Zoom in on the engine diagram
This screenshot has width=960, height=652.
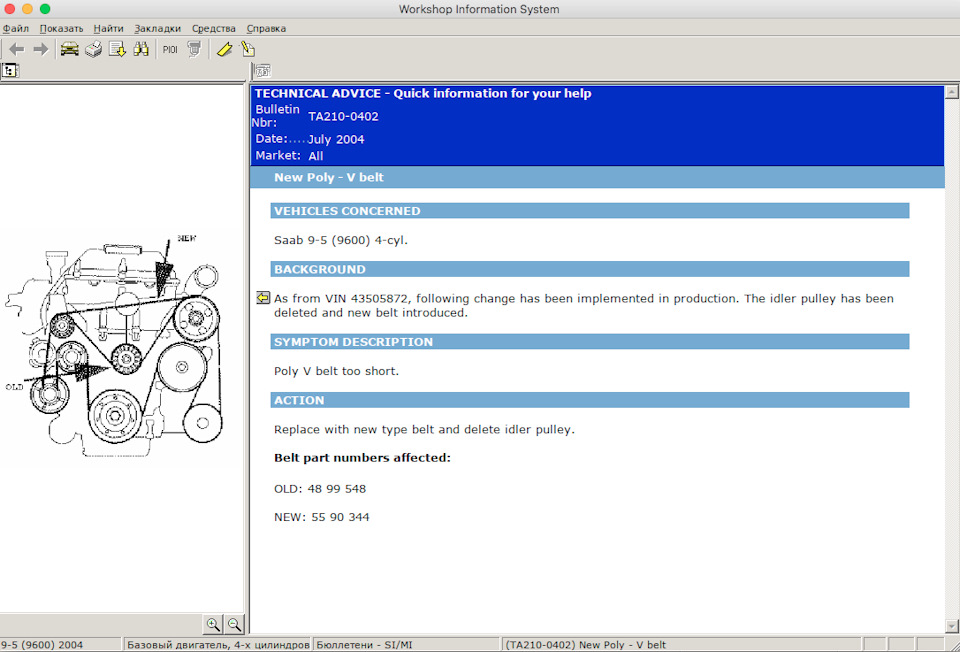[x=213, y=624]
